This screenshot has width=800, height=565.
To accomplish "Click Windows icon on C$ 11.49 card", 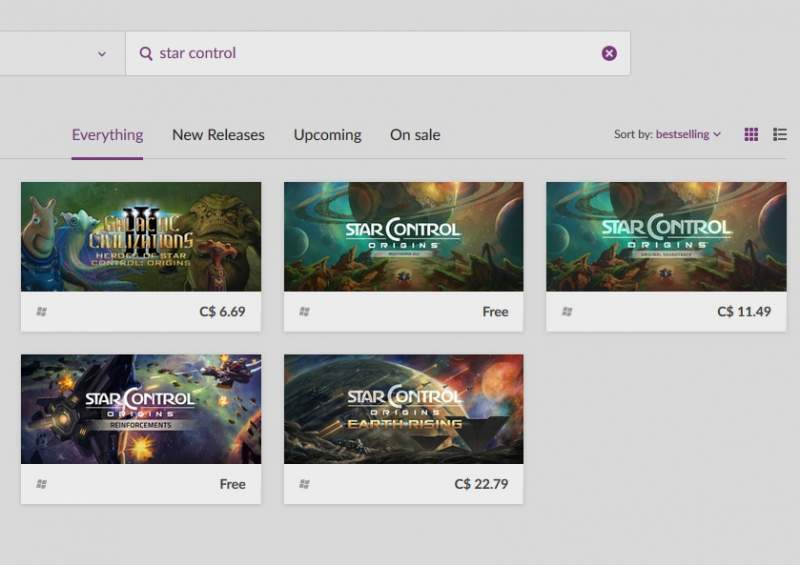I will [567, 311].
